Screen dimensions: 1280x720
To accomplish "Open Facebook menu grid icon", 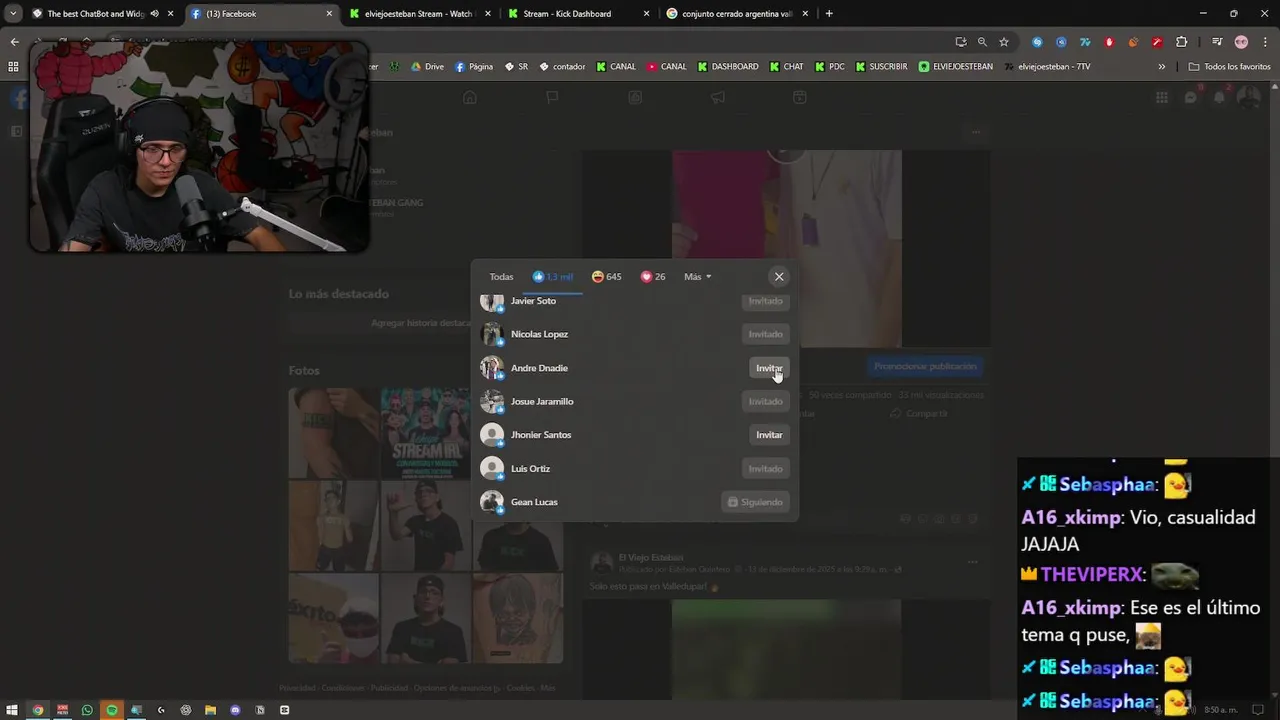I will click(x=1161, y=97).
